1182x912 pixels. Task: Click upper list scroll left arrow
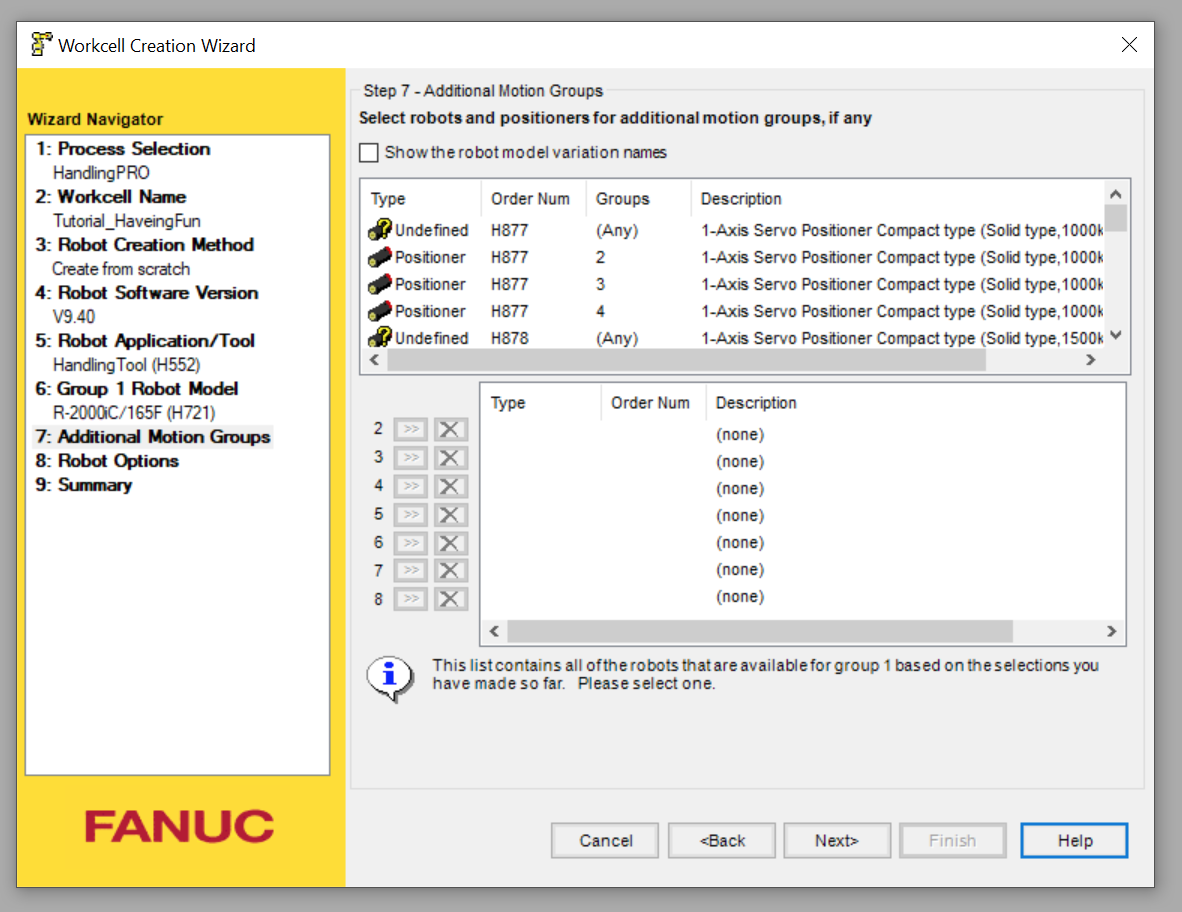coord(374,360)
